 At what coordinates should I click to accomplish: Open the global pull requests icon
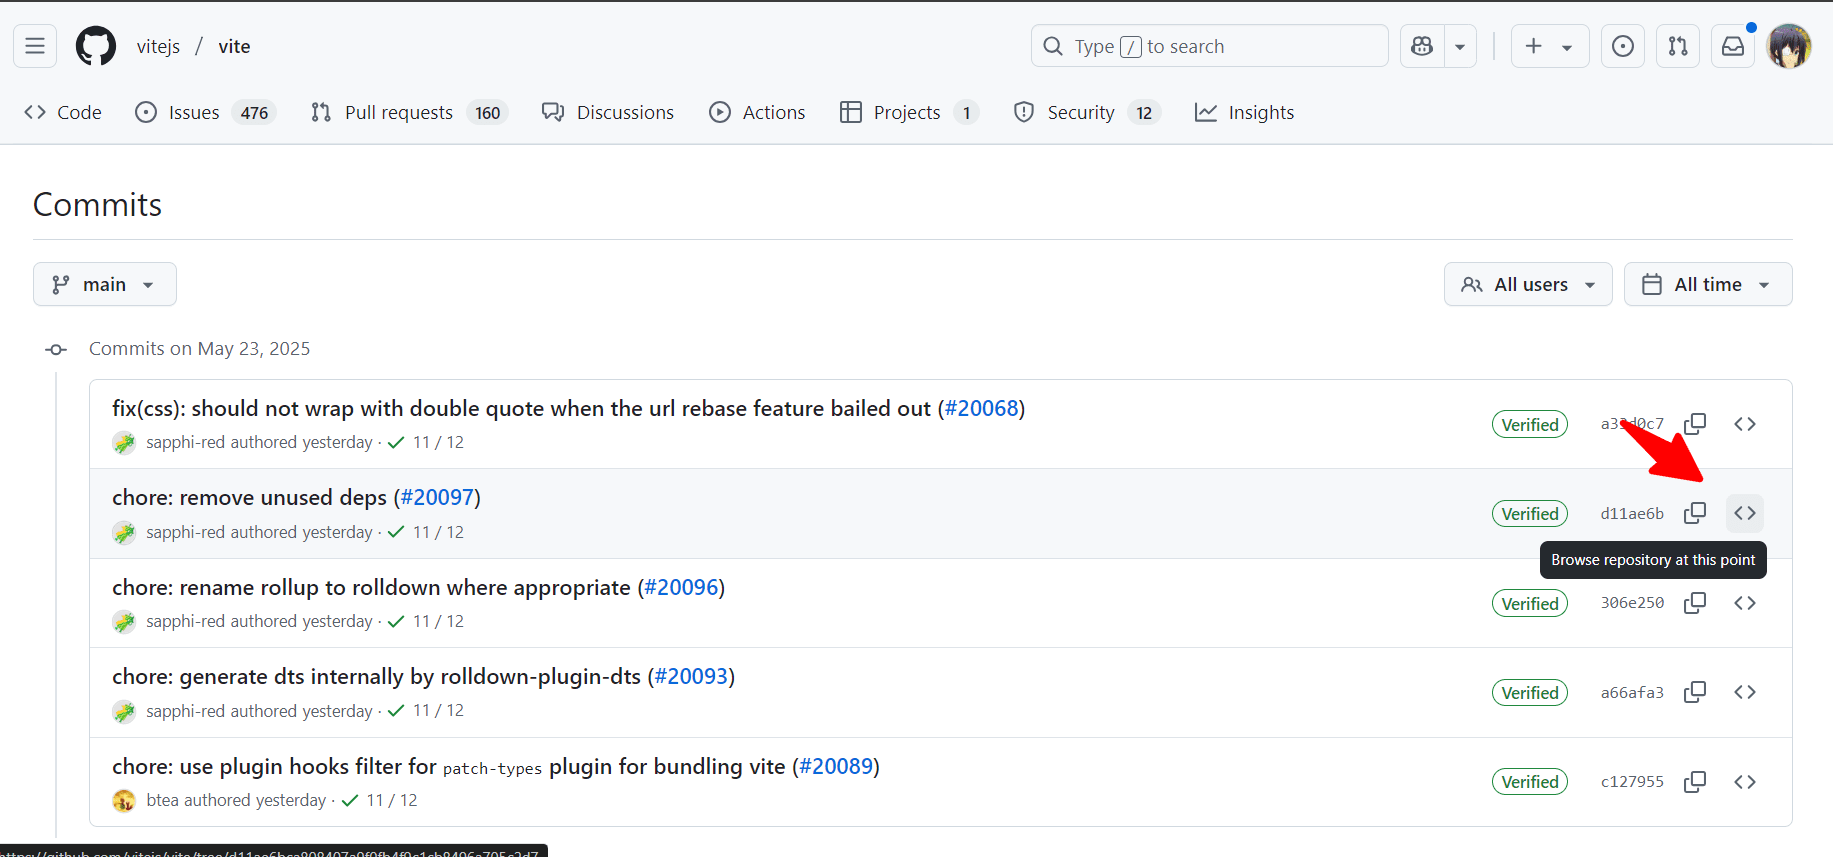click(1678, 46)
